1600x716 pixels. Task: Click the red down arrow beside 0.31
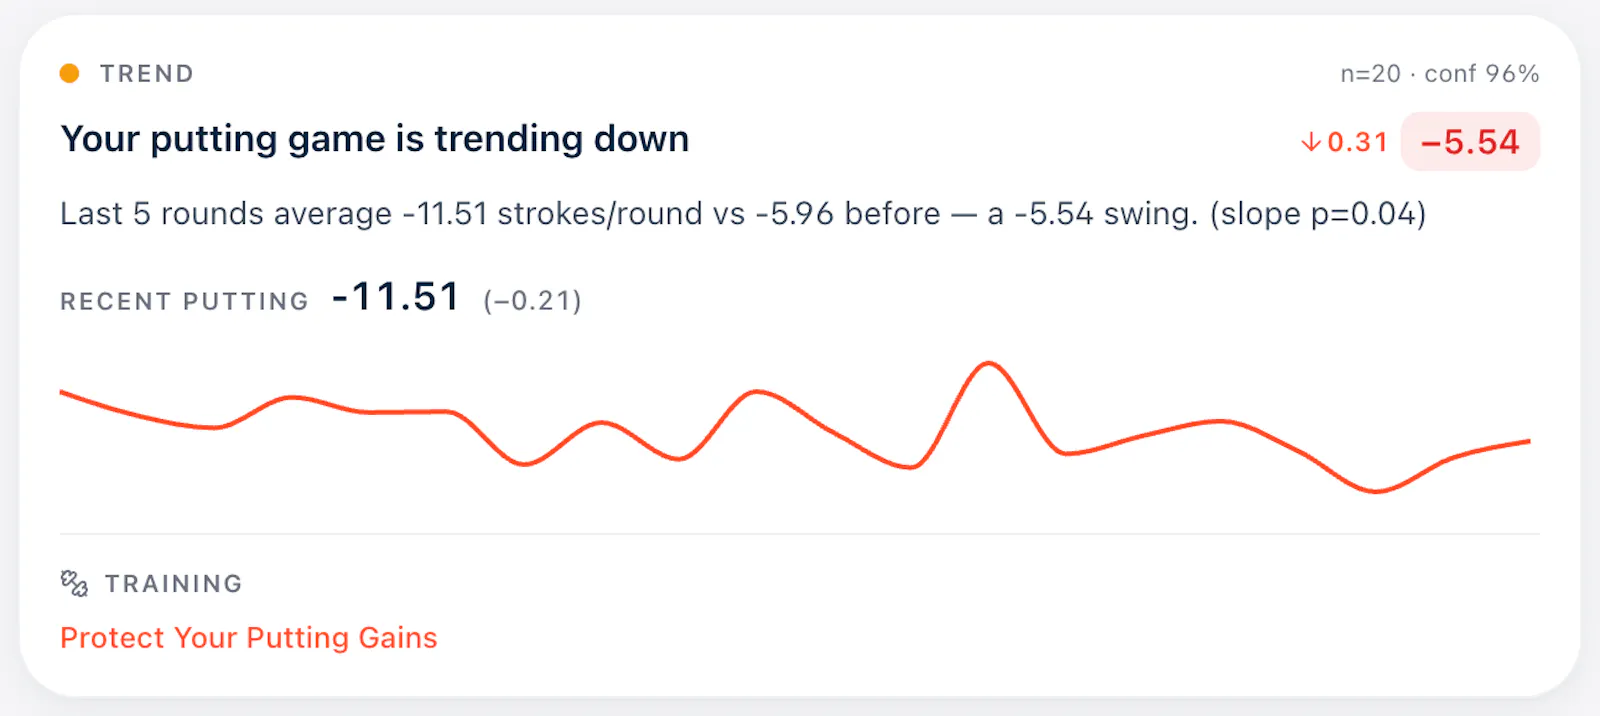[1311, 142]
